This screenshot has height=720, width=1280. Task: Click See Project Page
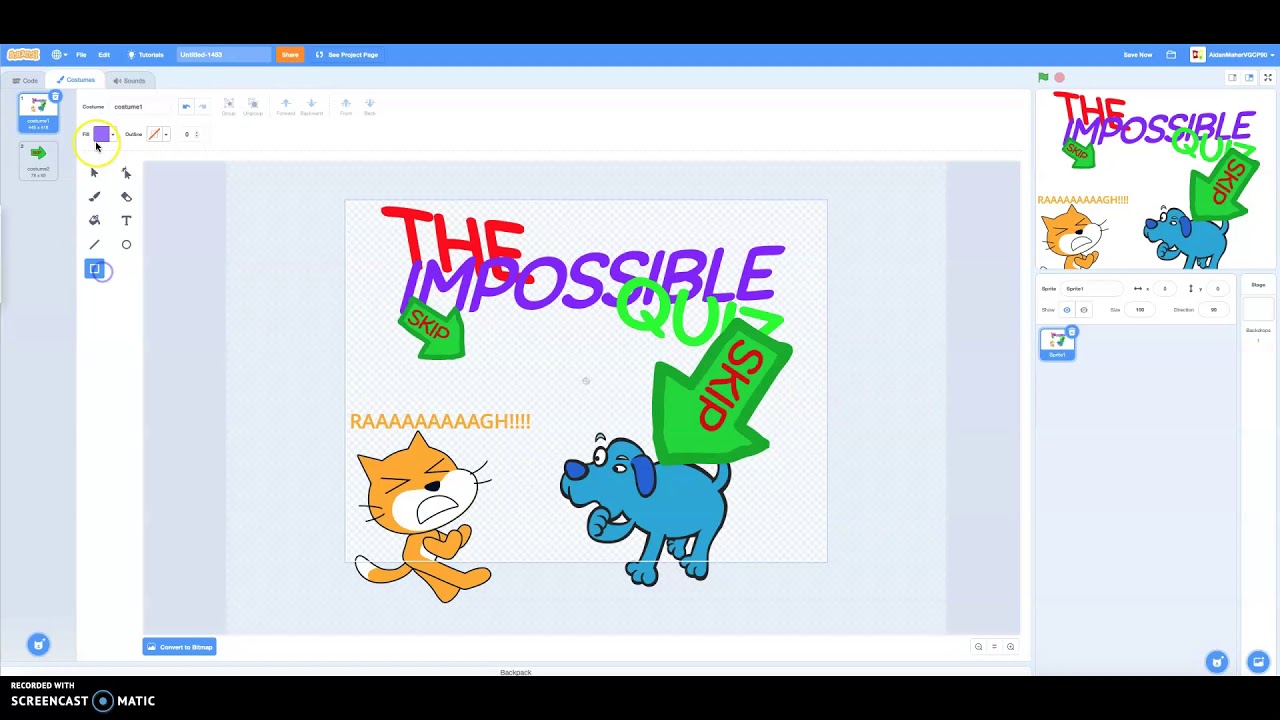[347, 55]
